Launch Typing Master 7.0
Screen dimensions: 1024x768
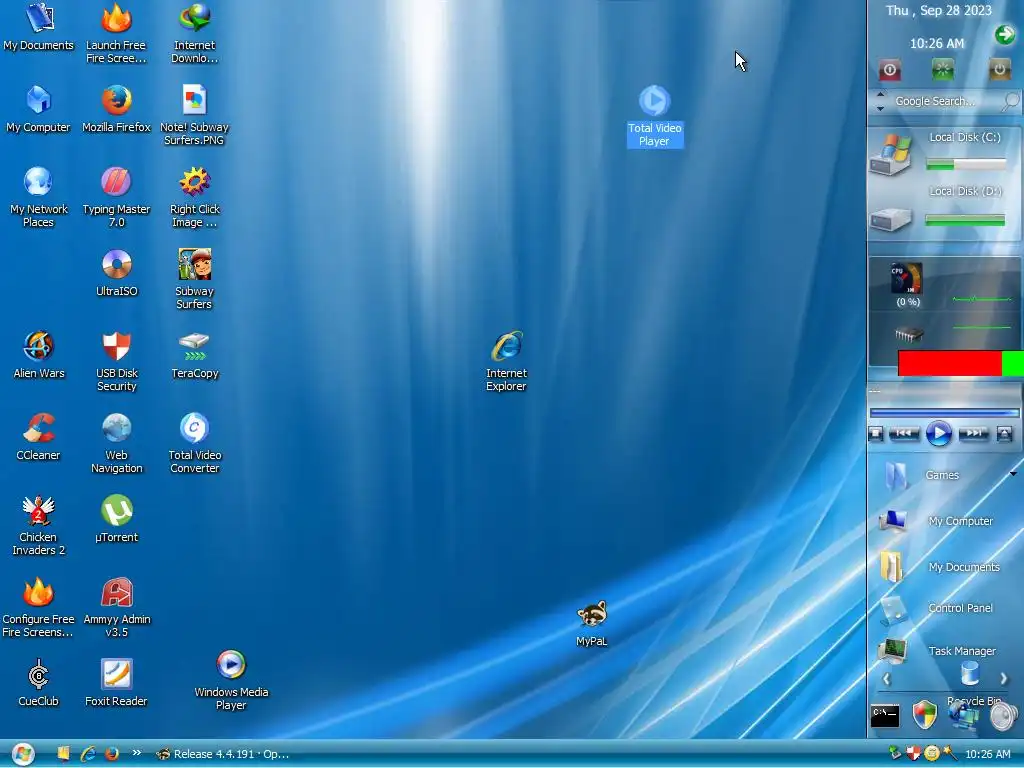pyautogui.click(x=116, y=197)
